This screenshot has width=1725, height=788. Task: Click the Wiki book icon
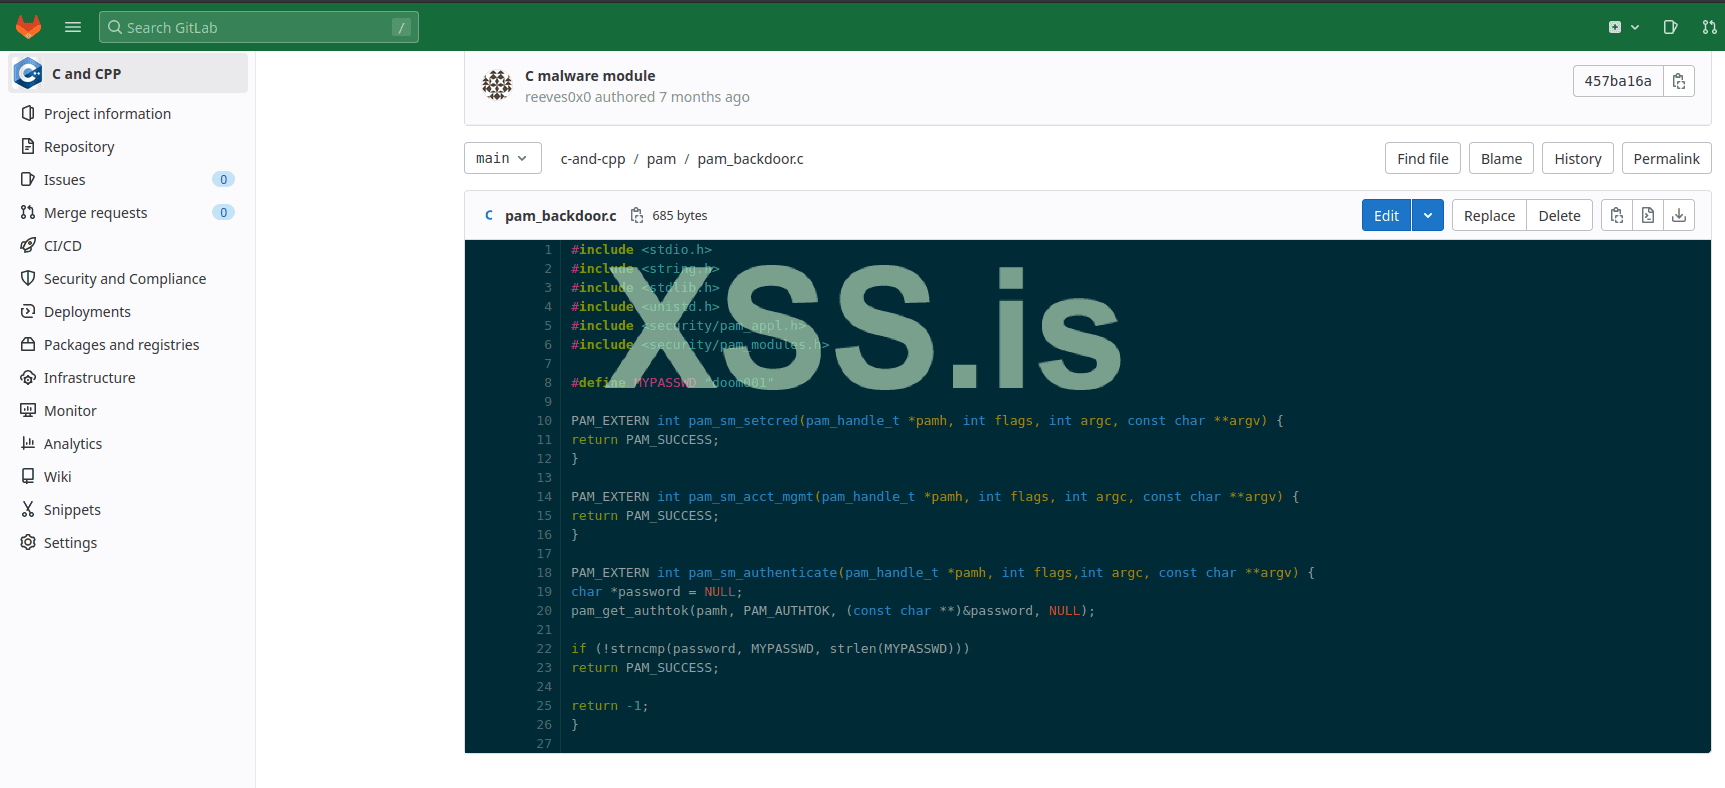(x=28, y=476)
